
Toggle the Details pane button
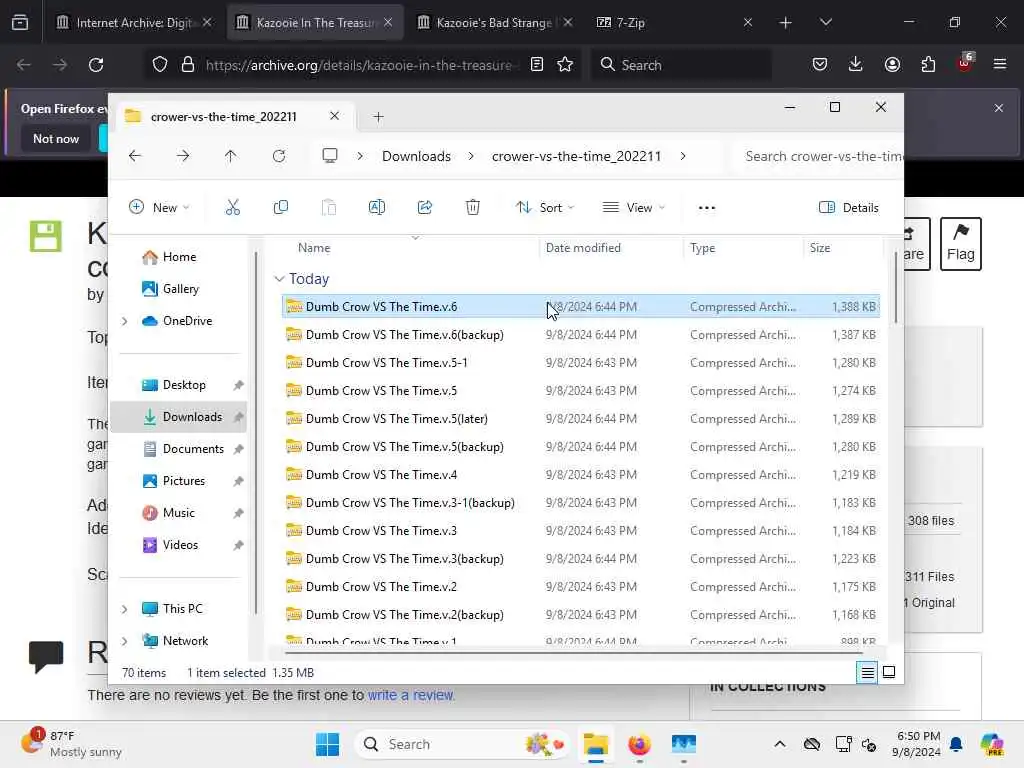click(848, 208)
